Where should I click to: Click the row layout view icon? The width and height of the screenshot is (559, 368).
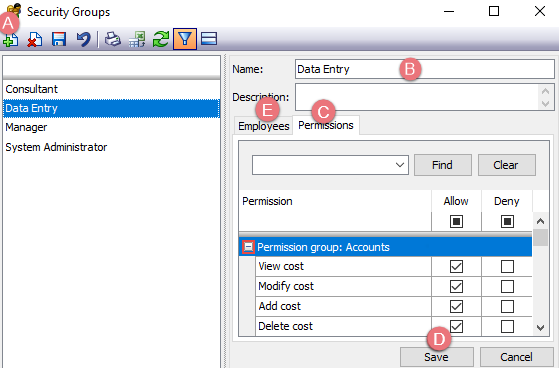coord(209,39)
